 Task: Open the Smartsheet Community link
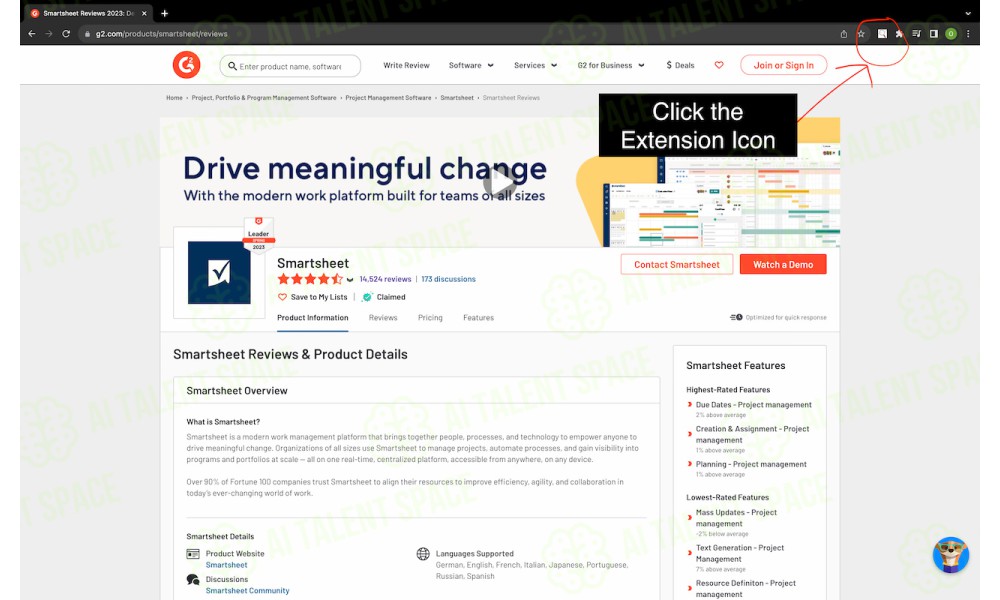click(247, 590)
